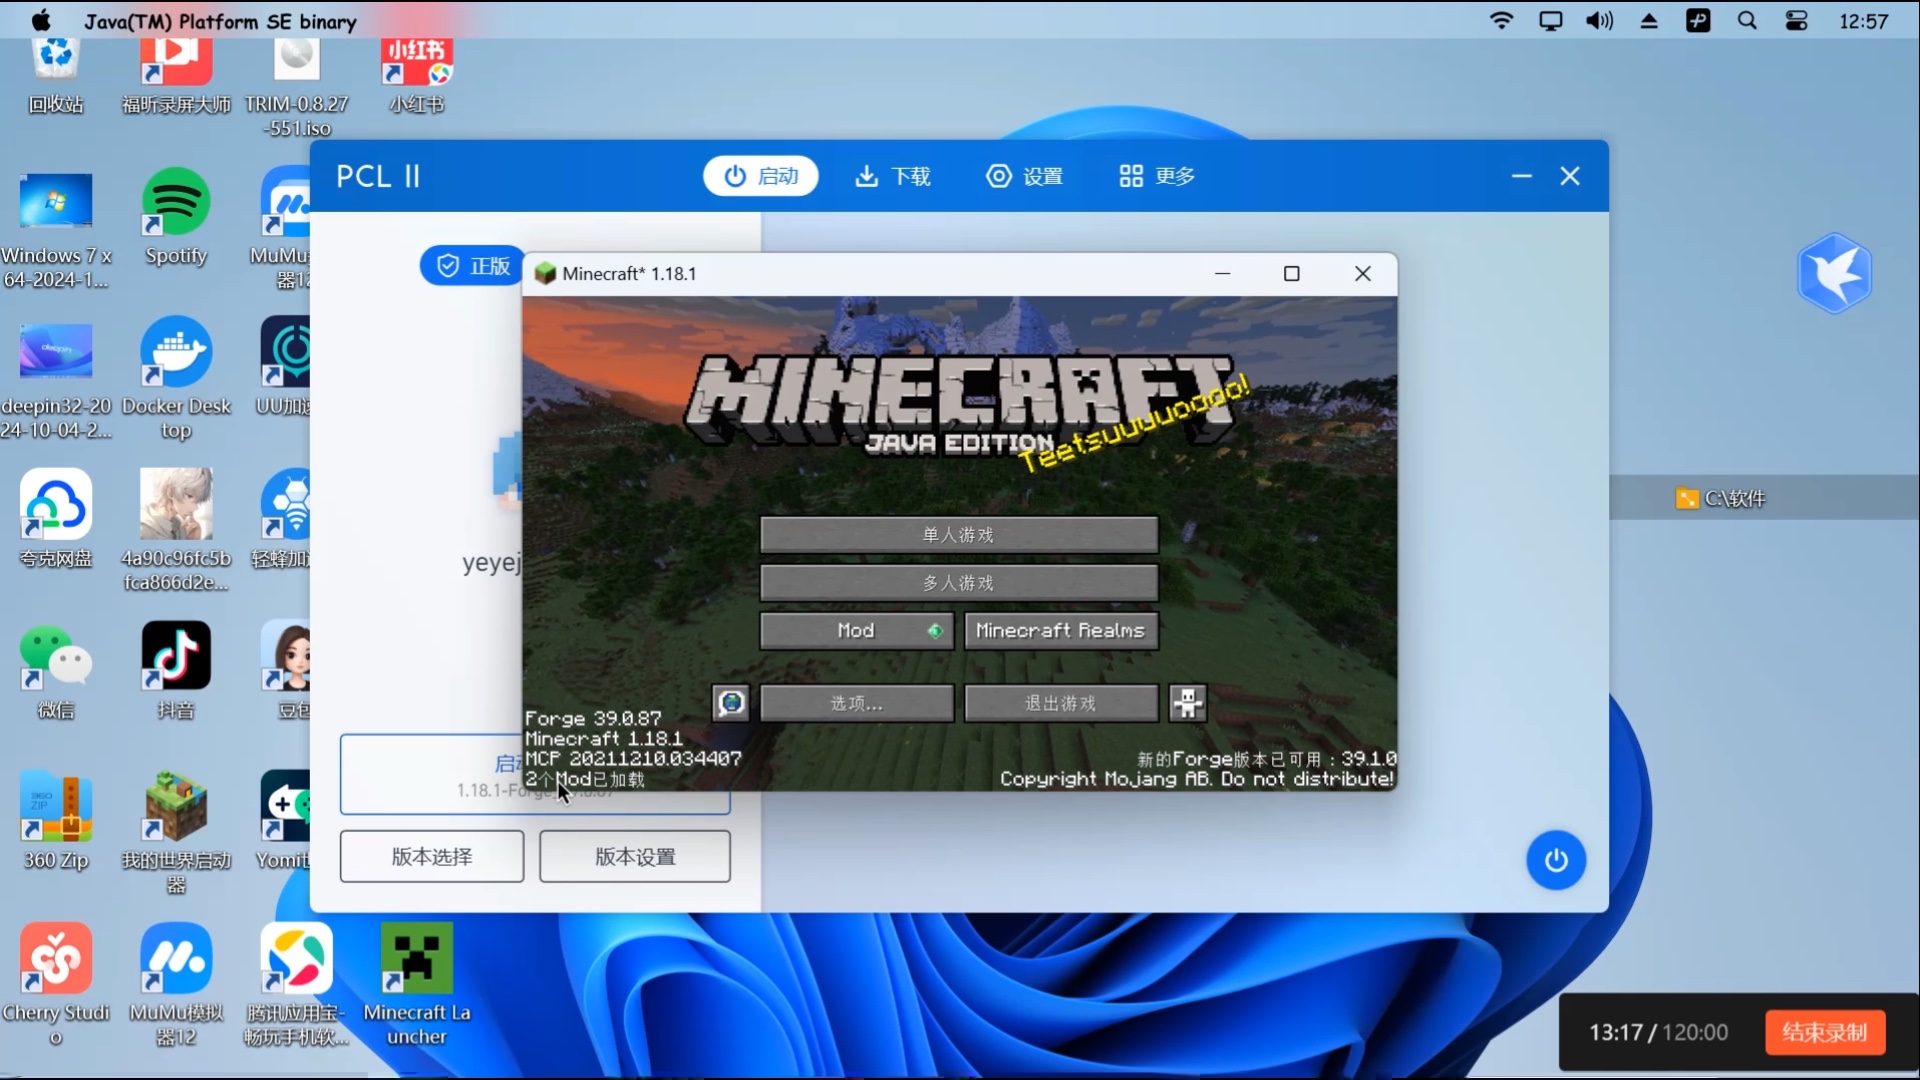This screenshot has height=1080, width=1920.
Task: Click the round blue power button in PCL
Action: tap(1555, 860)
